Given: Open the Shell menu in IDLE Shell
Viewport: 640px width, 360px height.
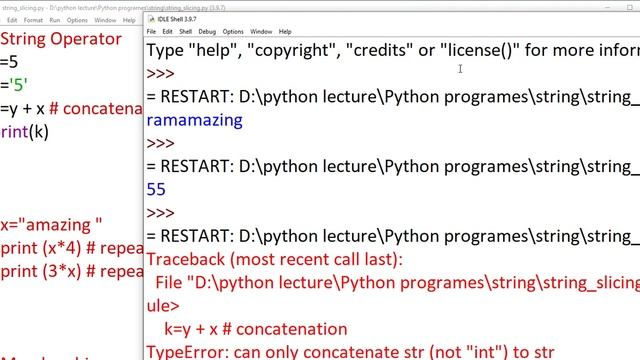Looking at the screenshot, I should (x=185, y=31).
